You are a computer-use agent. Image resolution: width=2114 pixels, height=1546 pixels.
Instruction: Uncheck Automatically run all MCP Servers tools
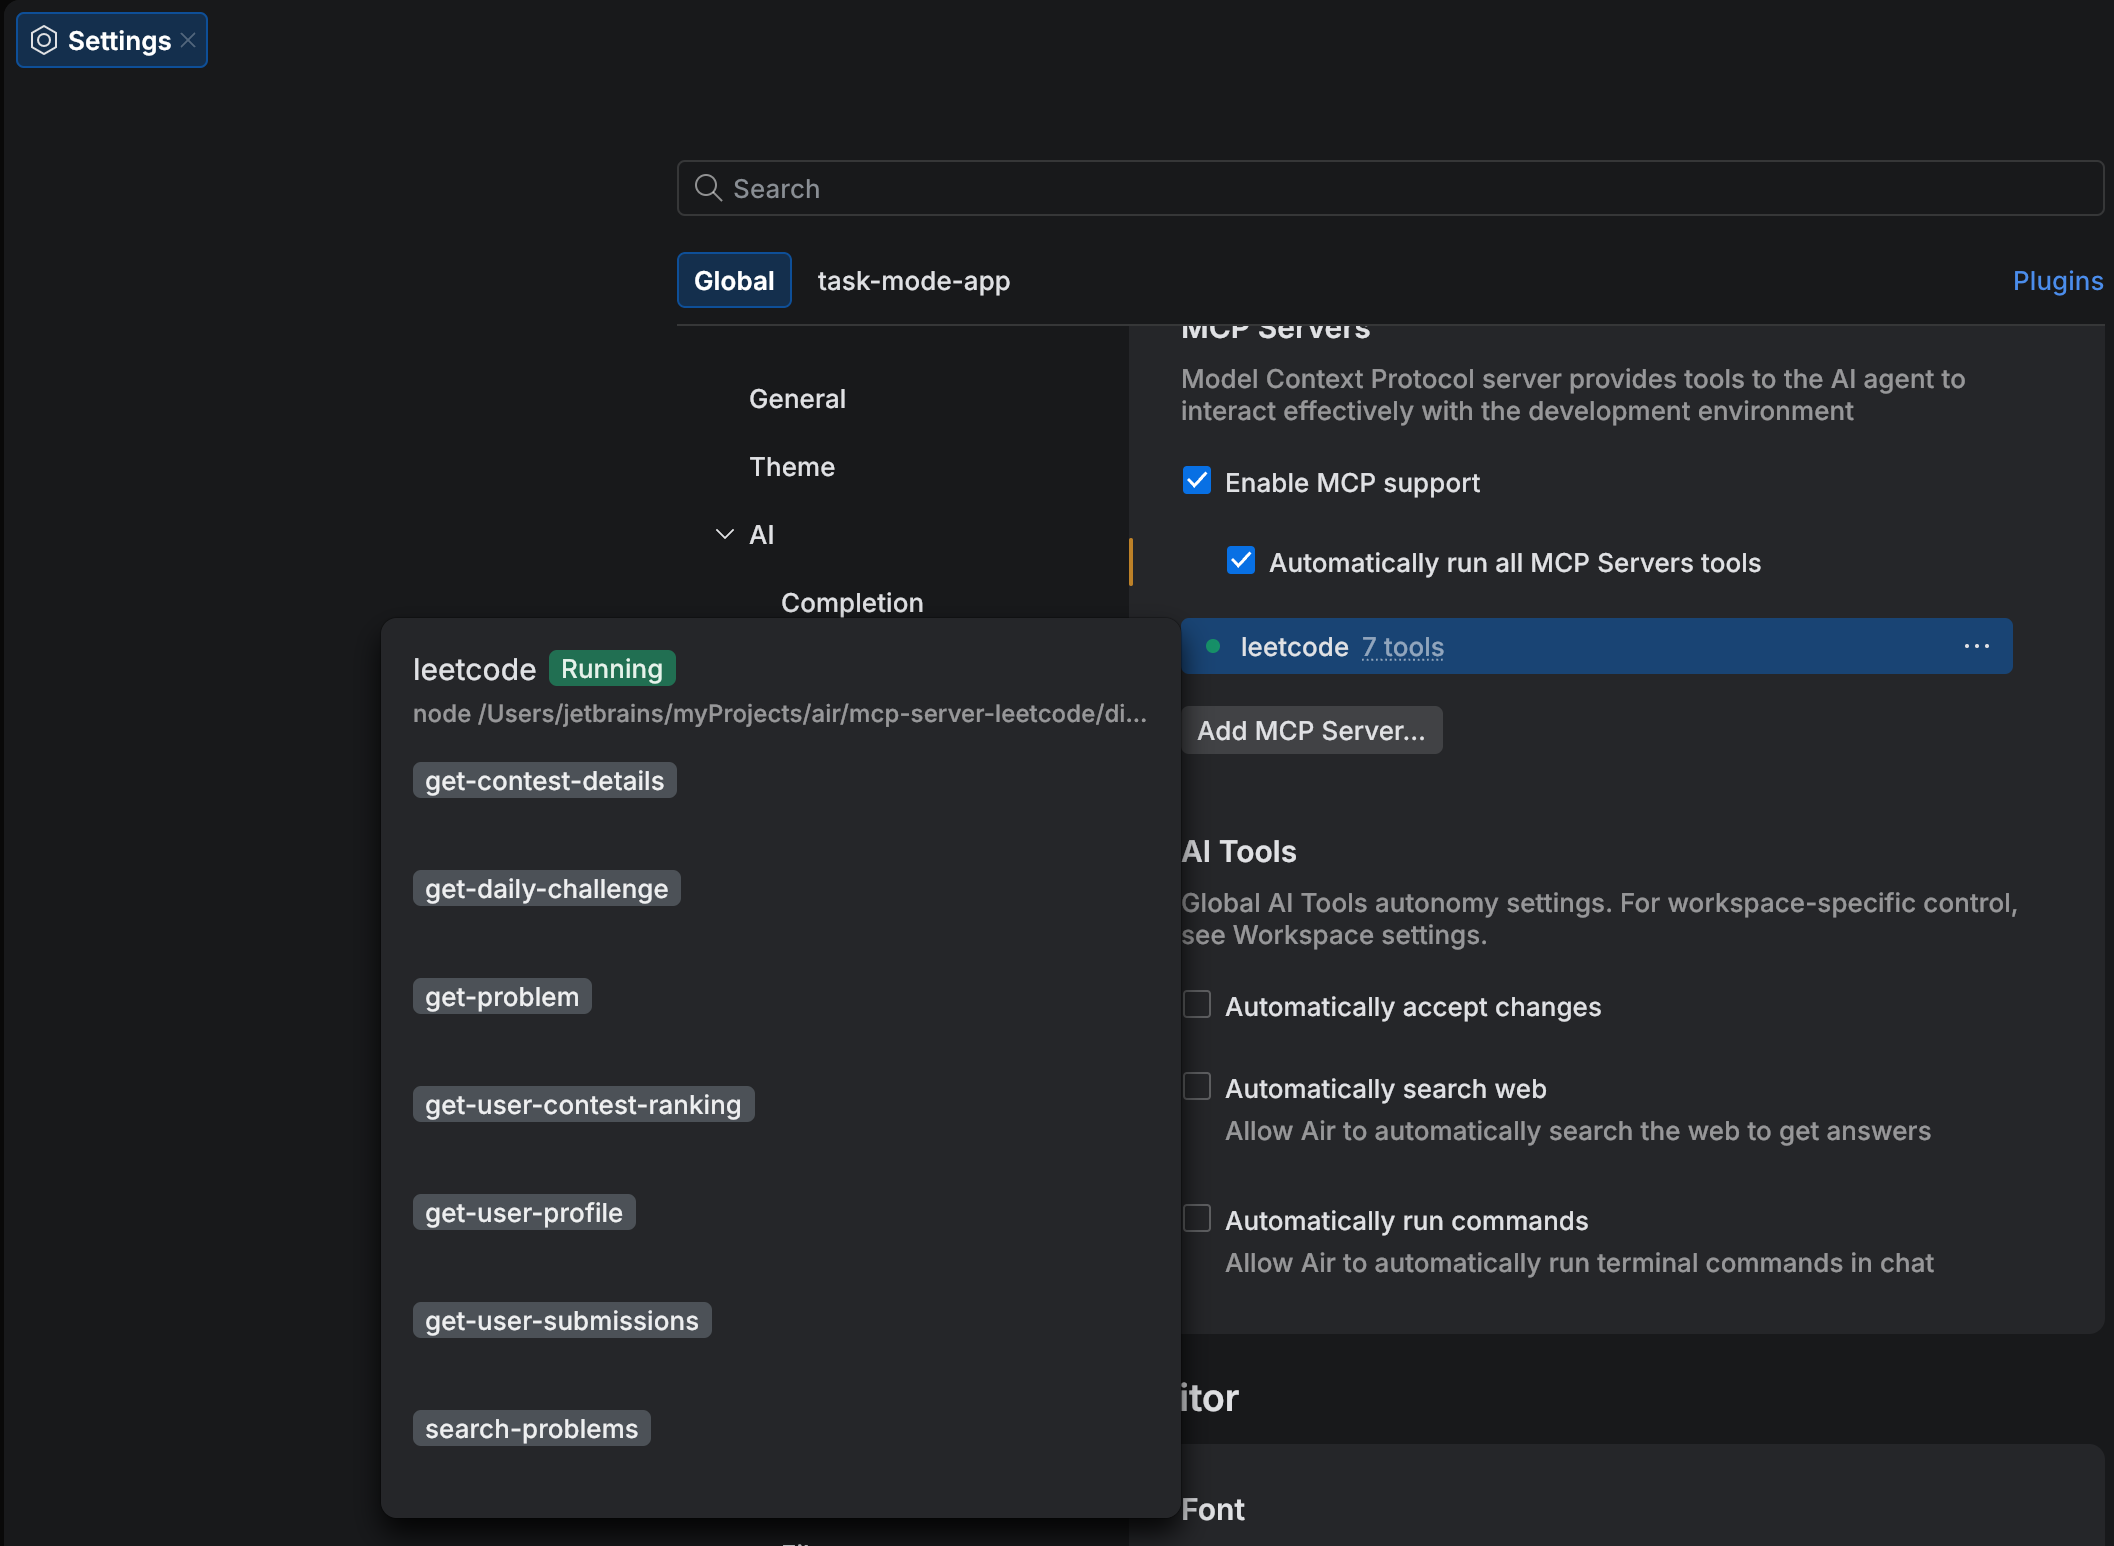1240,561
